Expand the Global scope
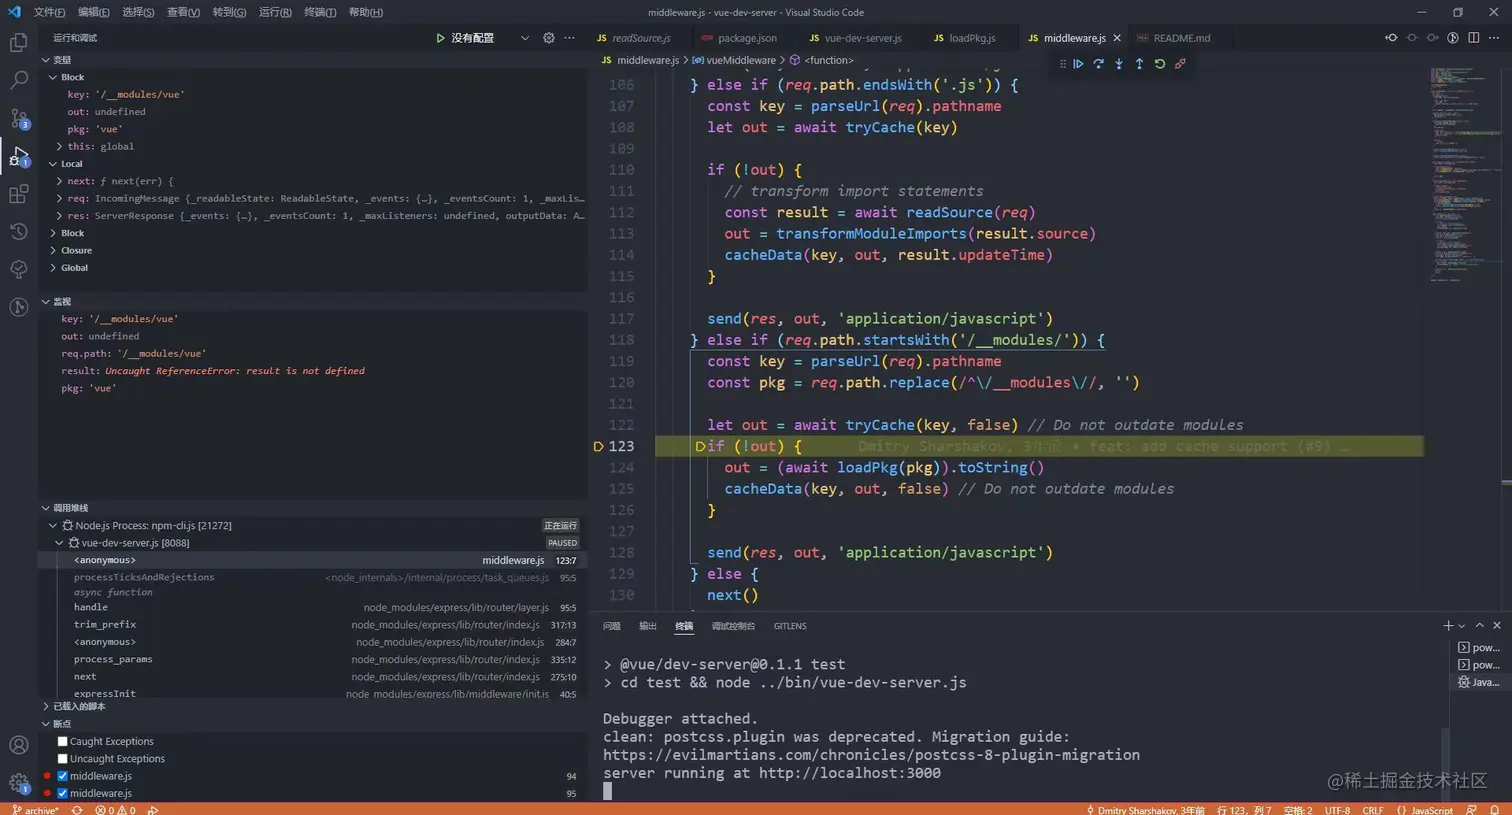This screenshot has width=1512, height=815. click(53, 268)
